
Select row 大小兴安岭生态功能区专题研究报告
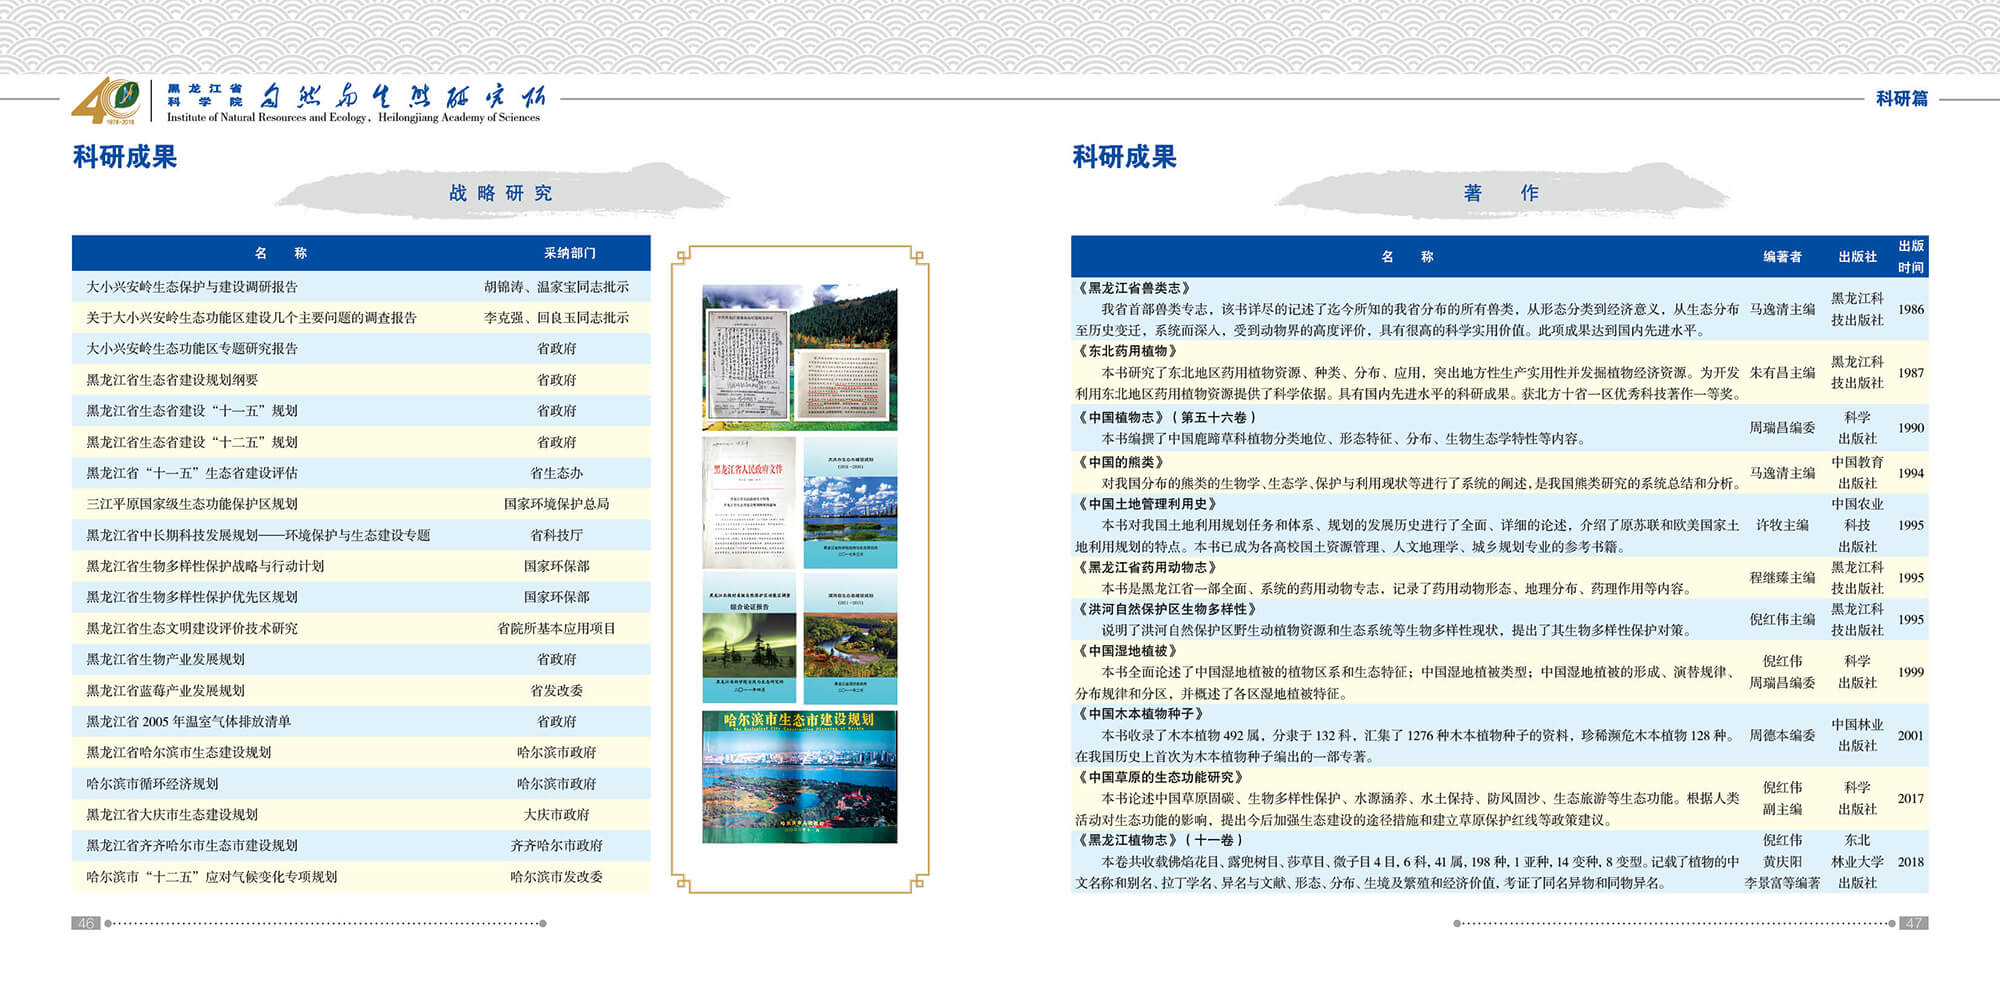click(x=361, y=349)
